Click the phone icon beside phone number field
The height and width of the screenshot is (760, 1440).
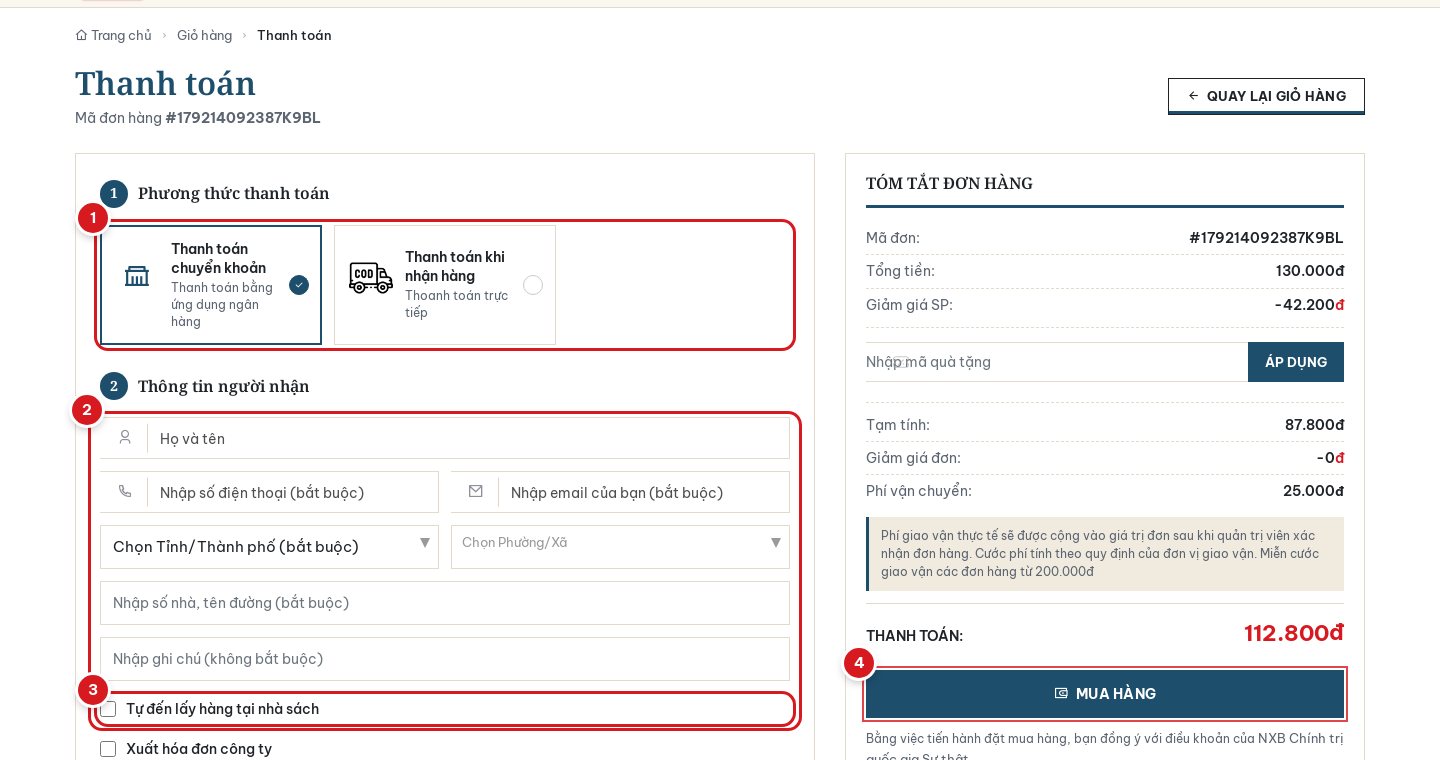tap(125, 491)
